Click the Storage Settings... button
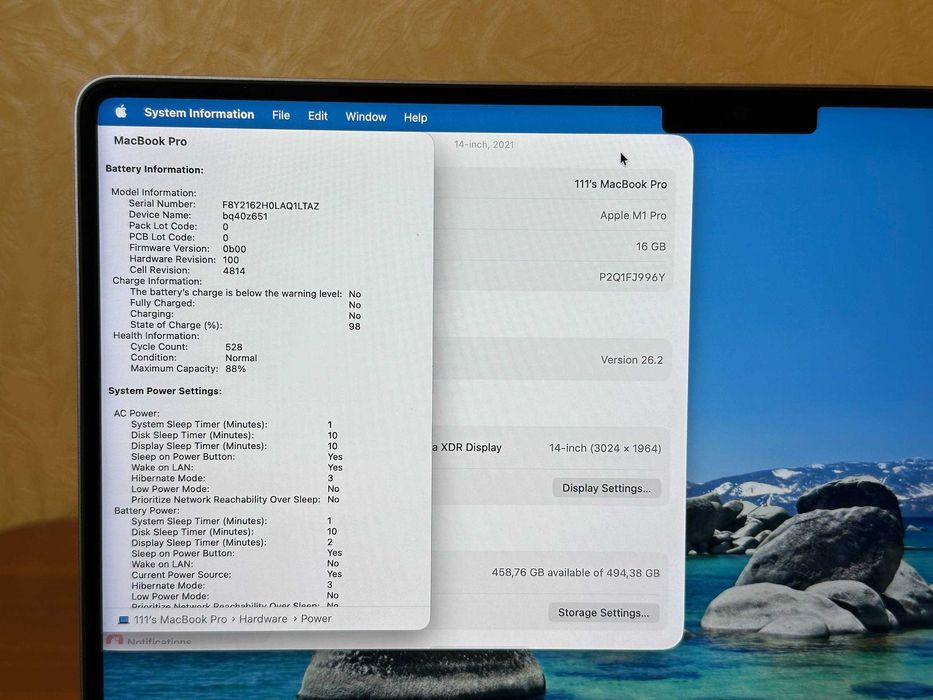Viewport: 933px width, 700px height. pos(603,612)
